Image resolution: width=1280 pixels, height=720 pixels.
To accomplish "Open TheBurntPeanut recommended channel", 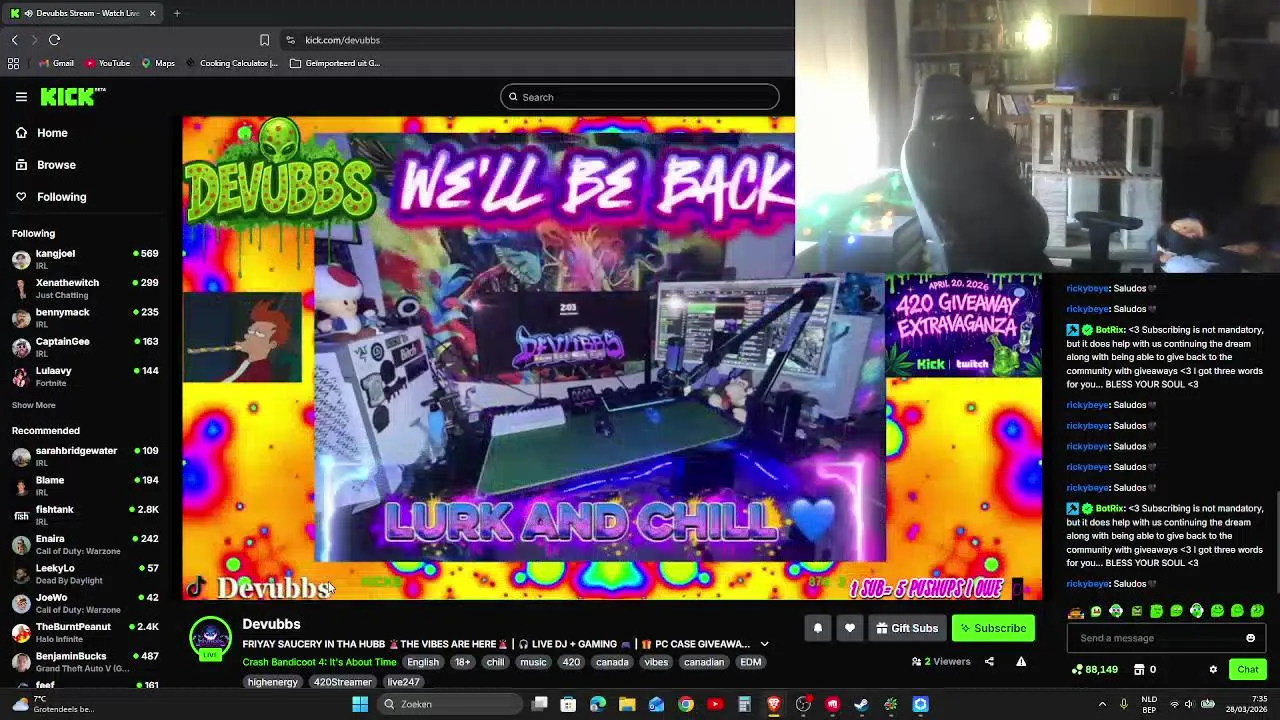I will coord(85,632).
